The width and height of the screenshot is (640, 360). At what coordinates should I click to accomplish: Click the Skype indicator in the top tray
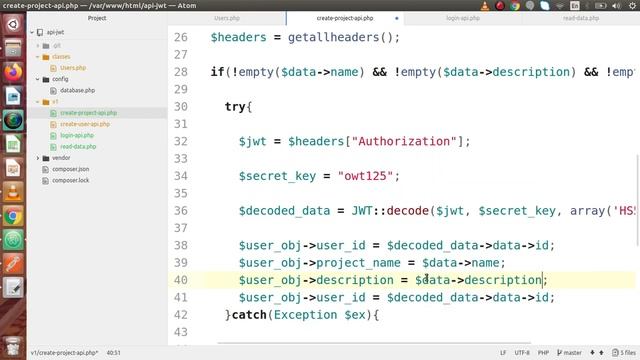(545, 6)
